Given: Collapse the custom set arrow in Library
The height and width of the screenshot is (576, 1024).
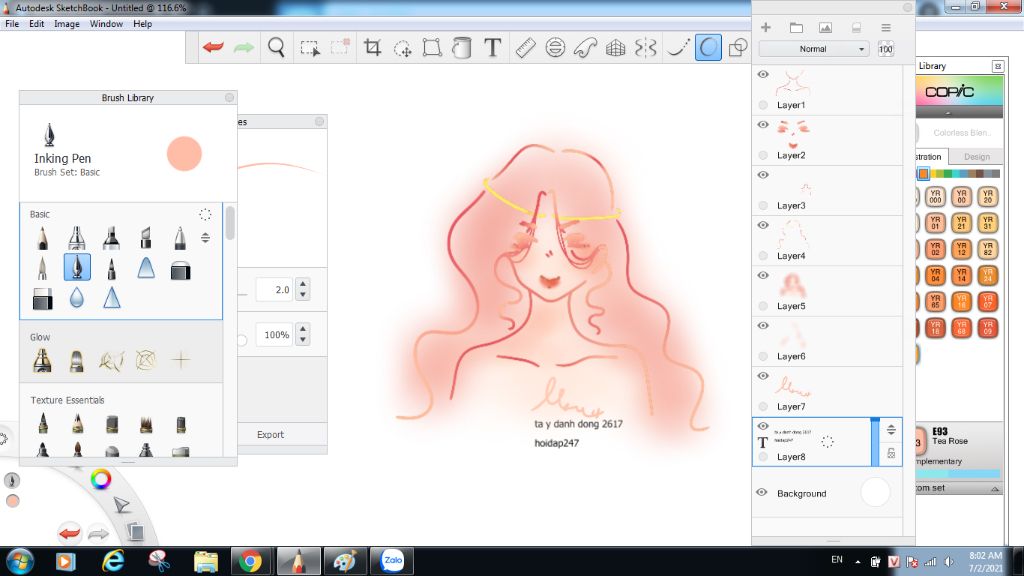Looking at the screenshot, I should (995, 488).
